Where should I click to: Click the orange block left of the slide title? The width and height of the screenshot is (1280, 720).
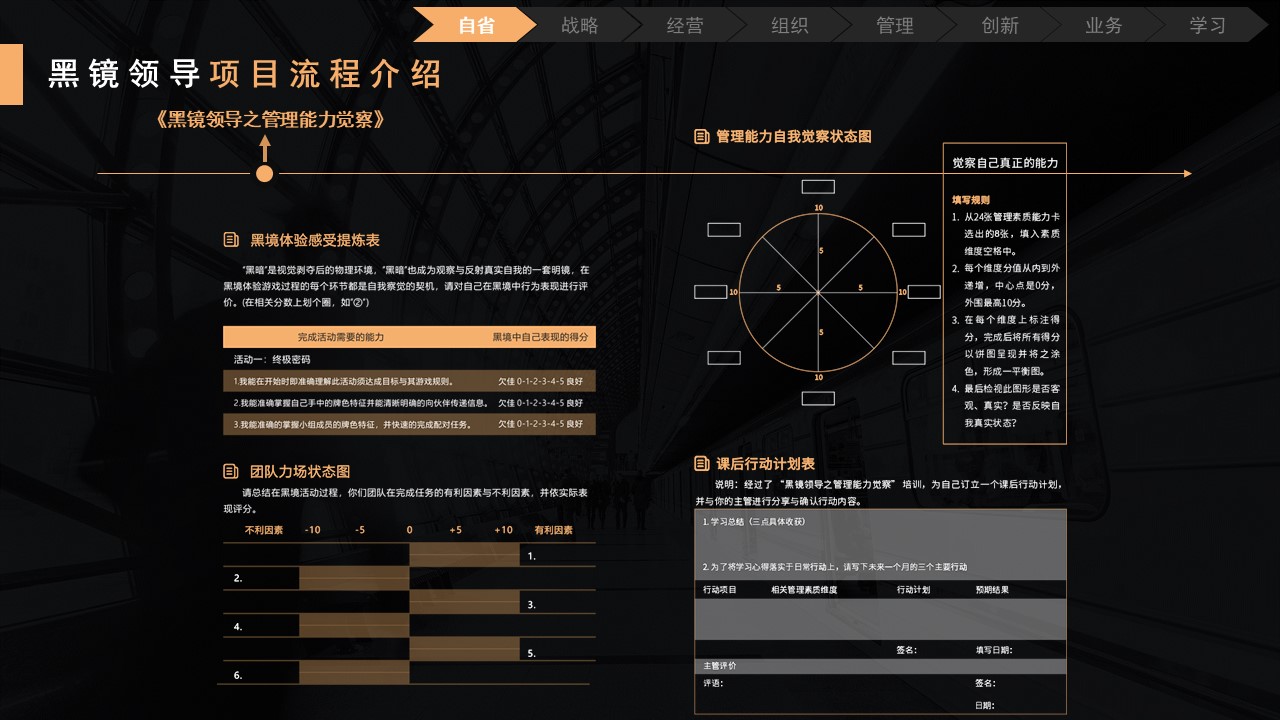(11, 74)
